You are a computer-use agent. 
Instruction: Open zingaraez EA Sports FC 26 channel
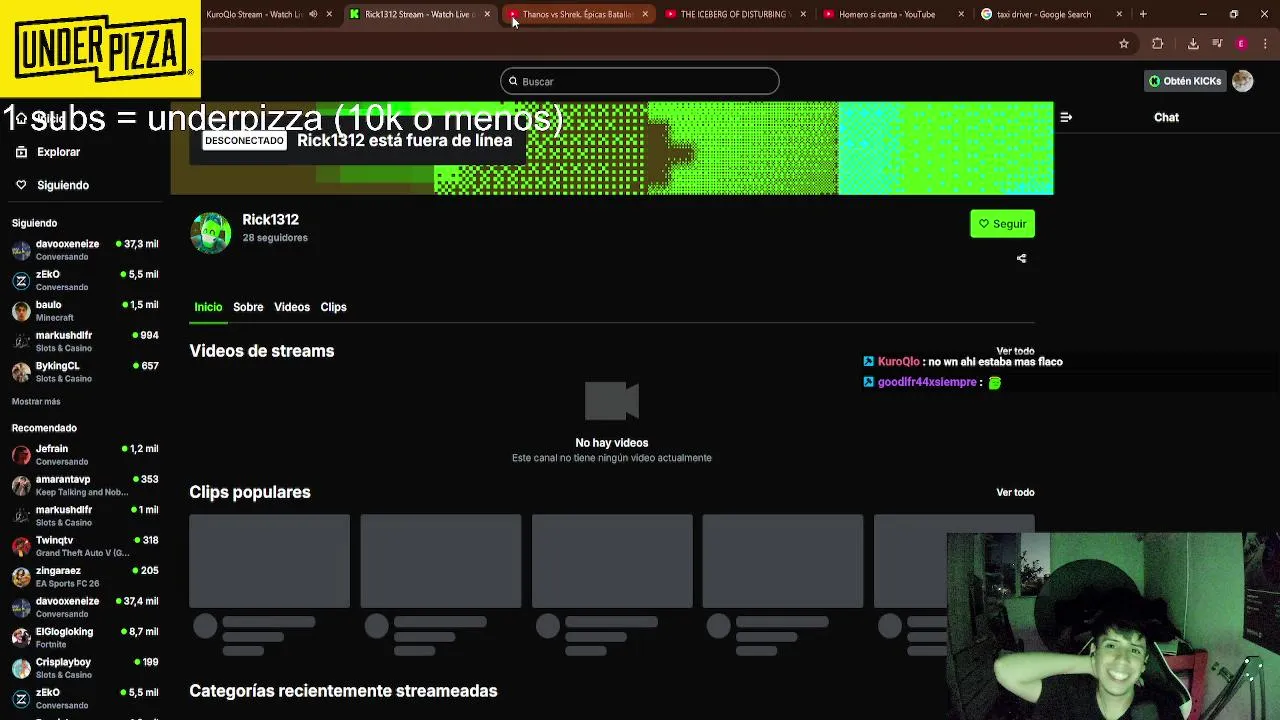coord(85,577)
